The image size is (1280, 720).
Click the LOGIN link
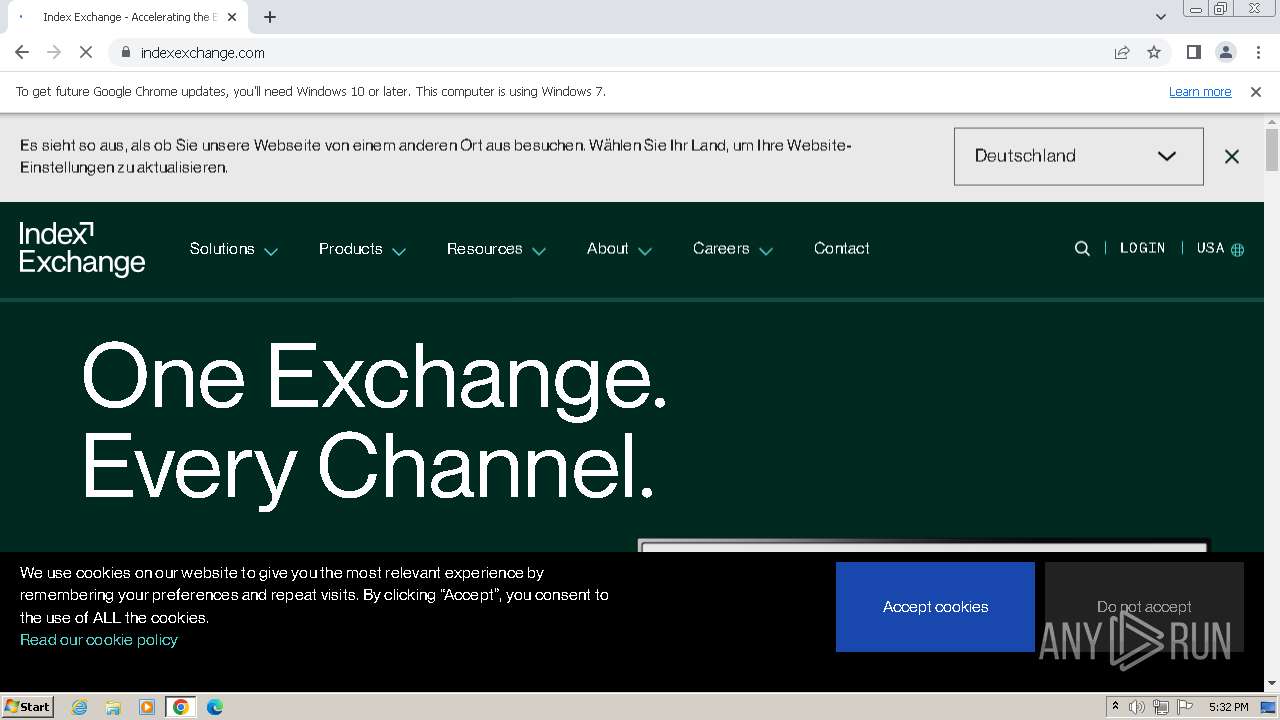tap(1143, 248)
